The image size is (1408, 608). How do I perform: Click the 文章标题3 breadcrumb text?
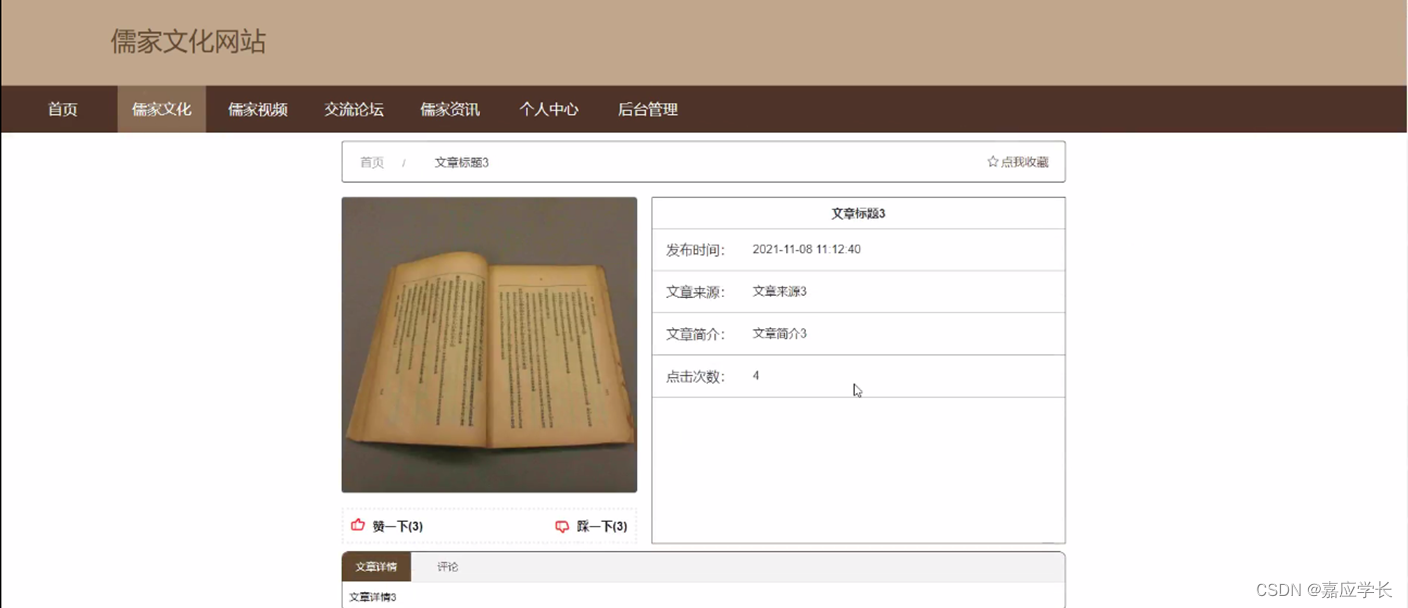click(x=462, y=162)
